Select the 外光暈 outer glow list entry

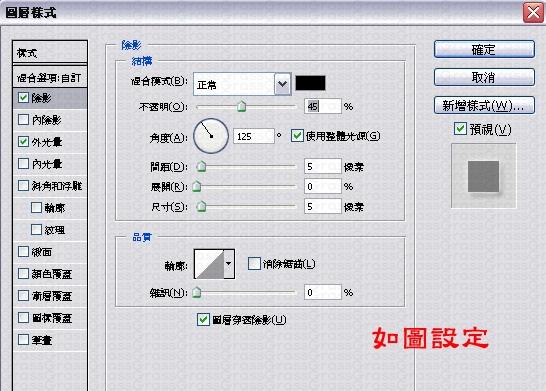pos(50,142)
